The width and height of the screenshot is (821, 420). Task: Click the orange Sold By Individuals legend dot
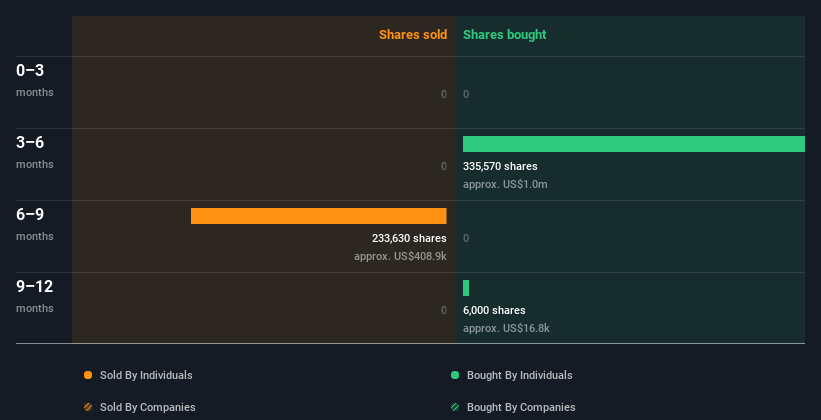click(88, 375)
